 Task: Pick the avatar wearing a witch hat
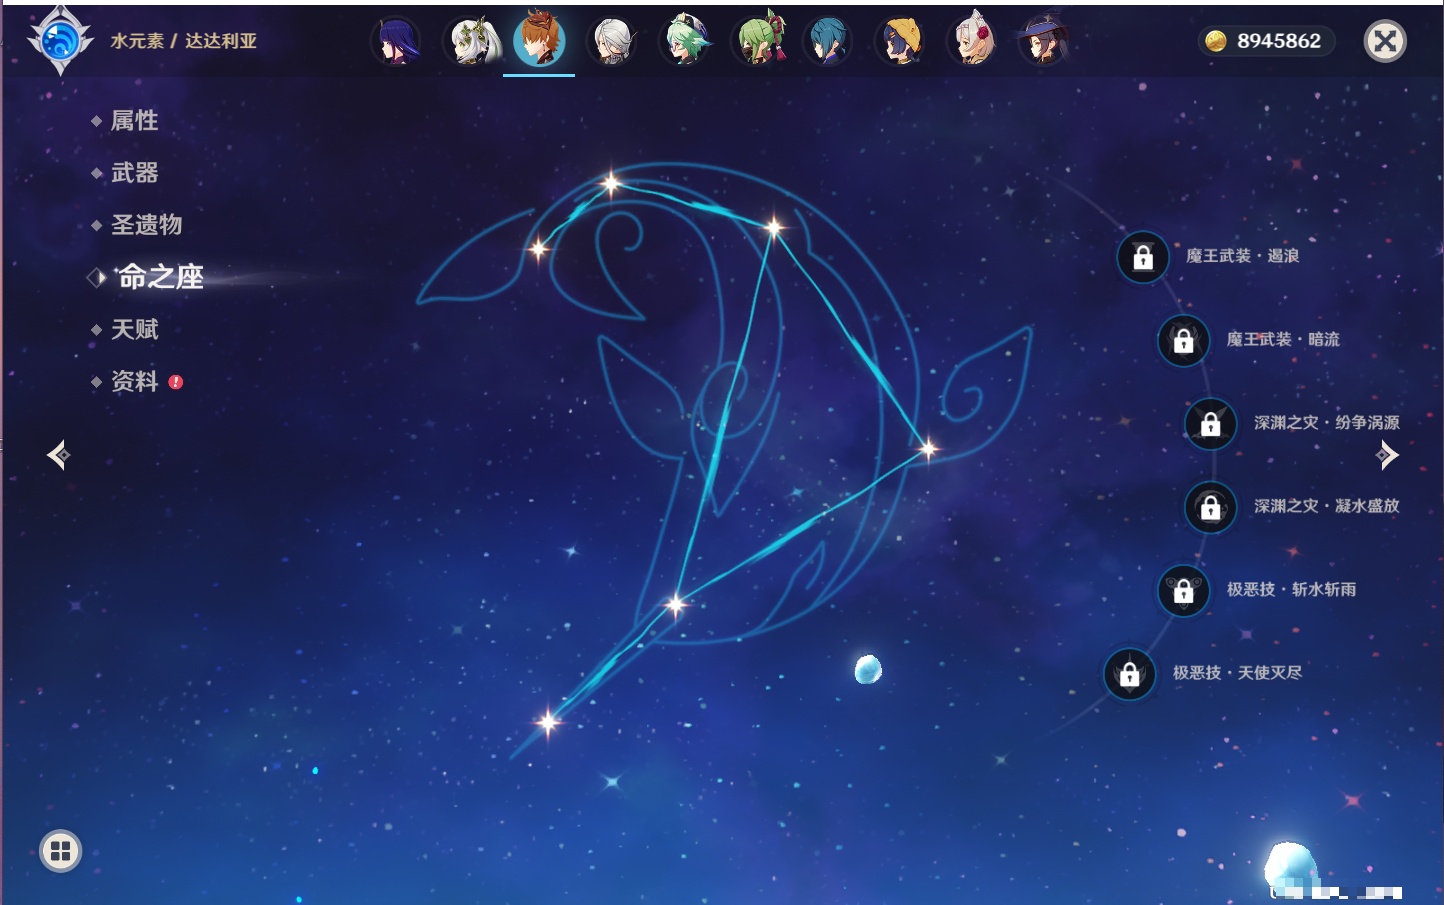tap(1042, 42)
